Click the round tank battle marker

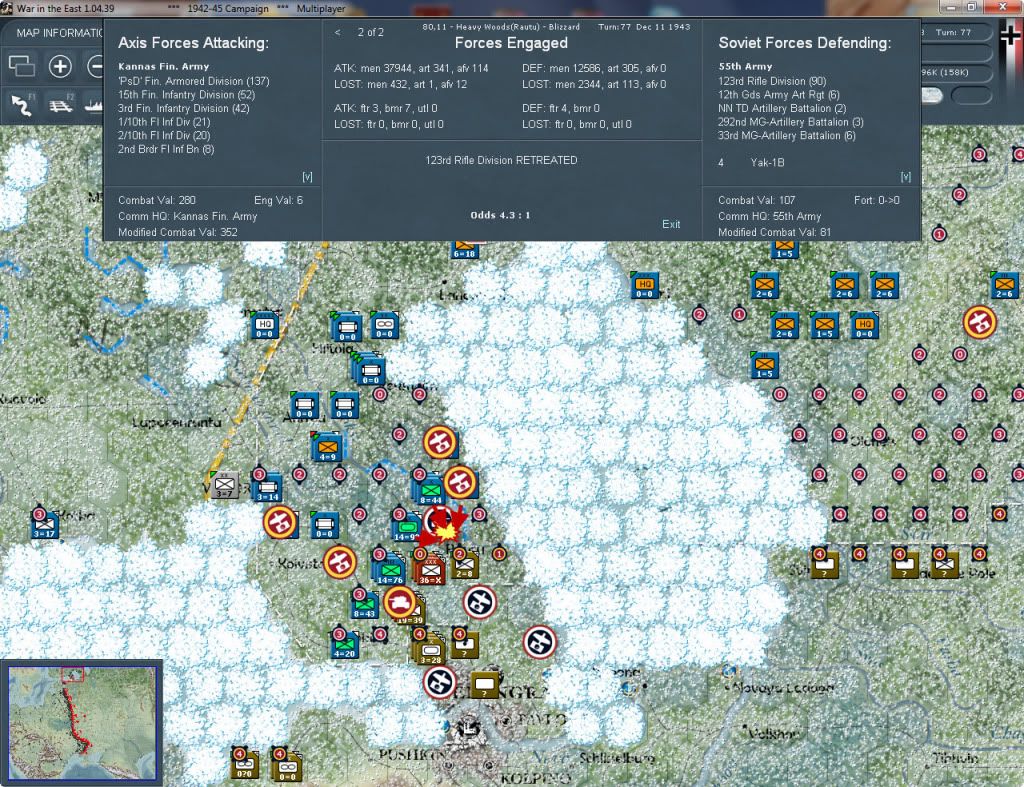tap(400, 602)
